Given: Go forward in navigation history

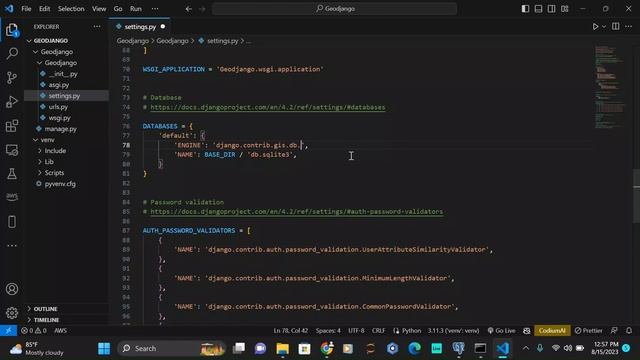Looking at the screenshot, I should point(202,9).
